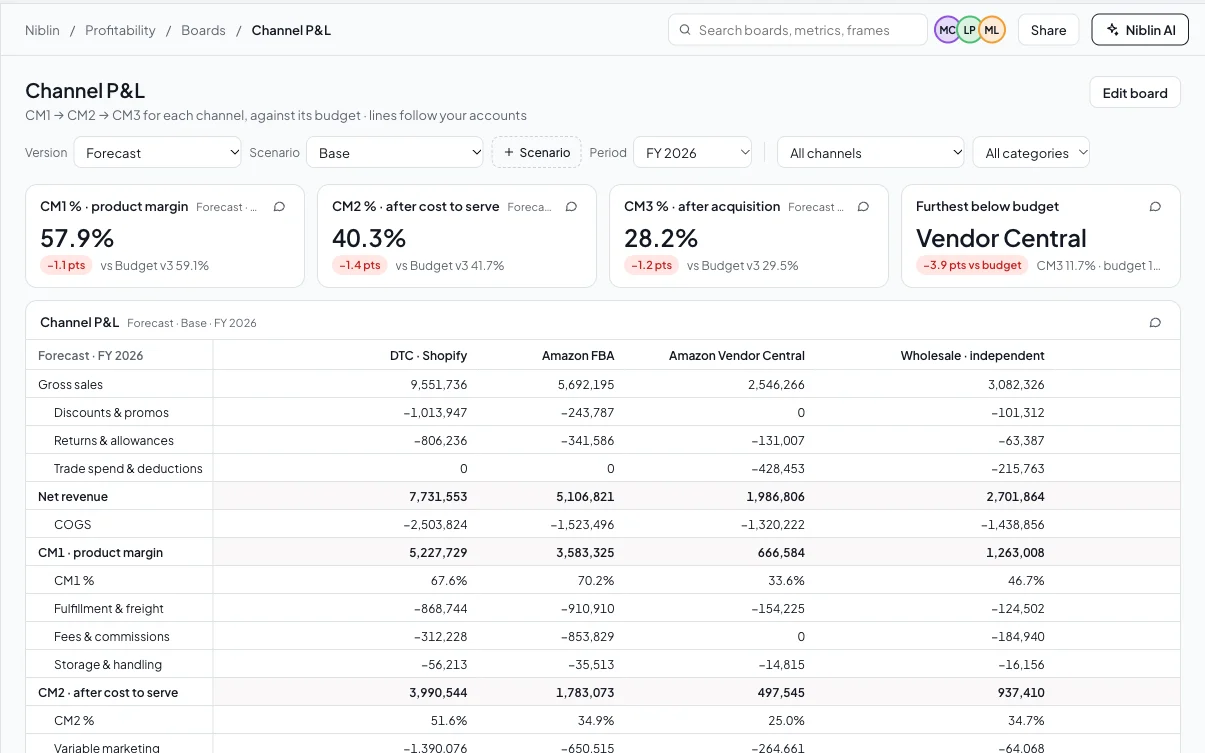This screenshot has height=753, width=1205.
Task: Open comments on CM3 % after acquisition card
Action: pyautogui.click(x=863, y=207)
